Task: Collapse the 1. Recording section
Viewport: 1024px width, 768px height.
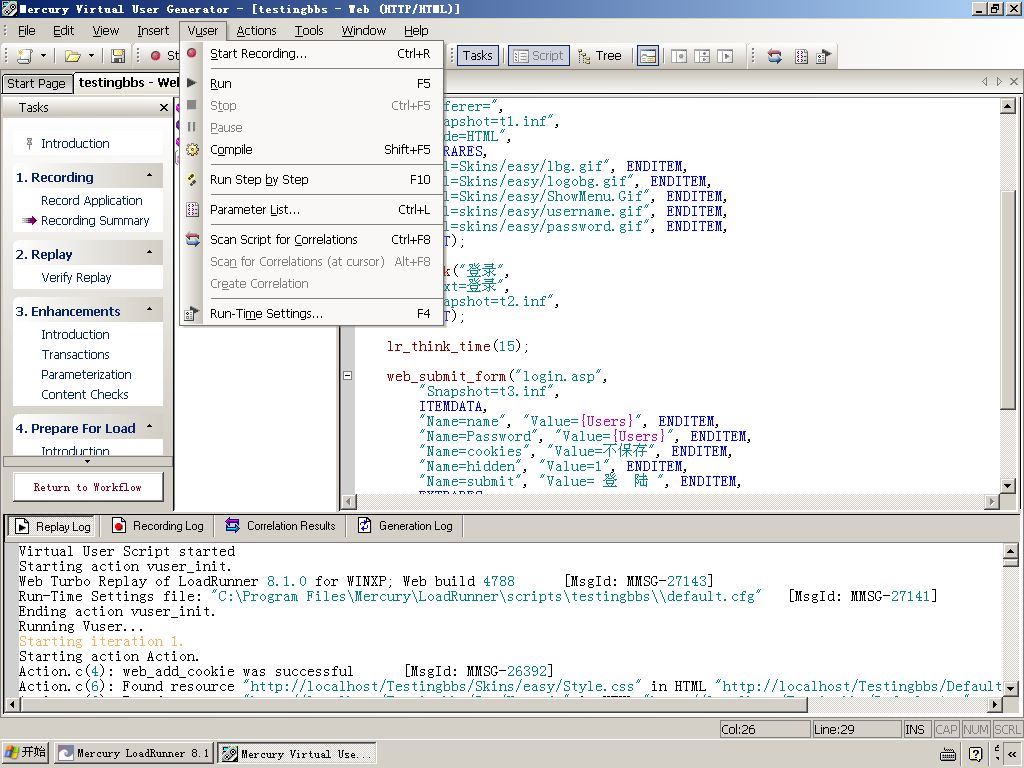Action: 150,176
